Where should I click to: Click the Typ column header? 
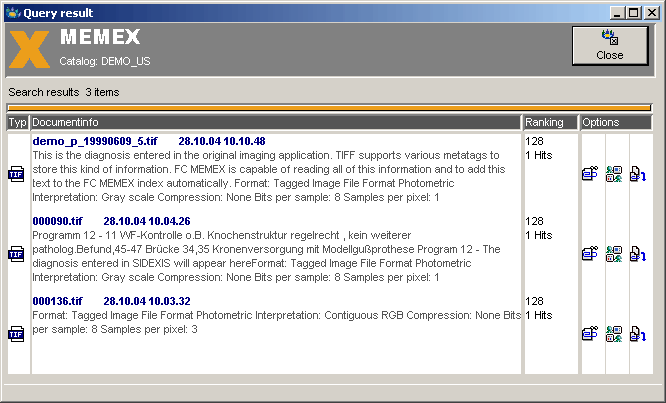18,122
